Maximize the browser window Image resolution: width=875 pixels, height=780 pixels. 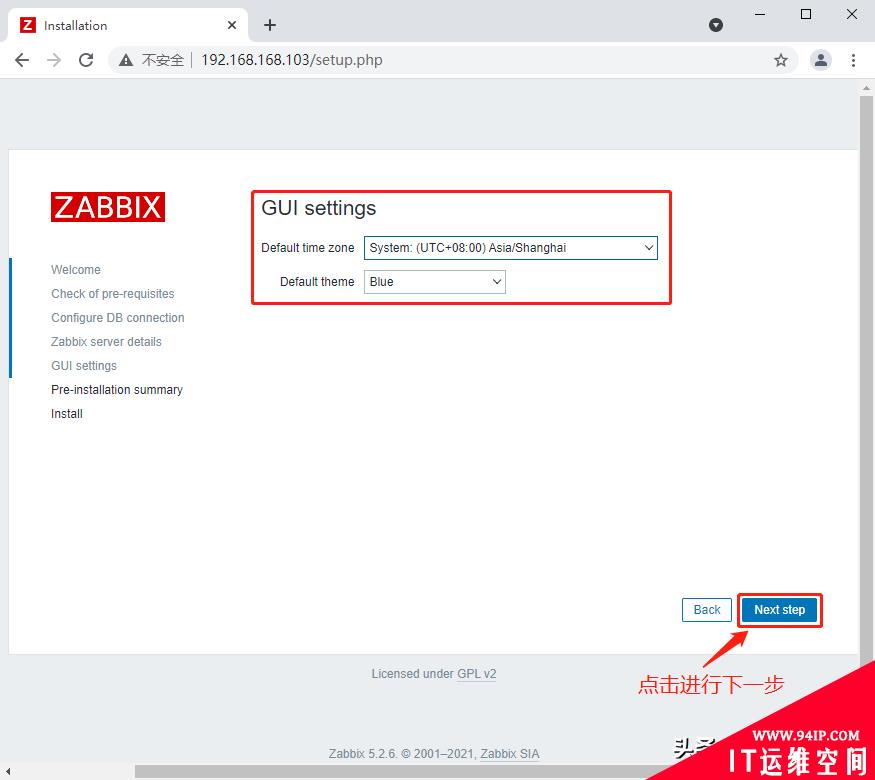click(x=806, y=15)
